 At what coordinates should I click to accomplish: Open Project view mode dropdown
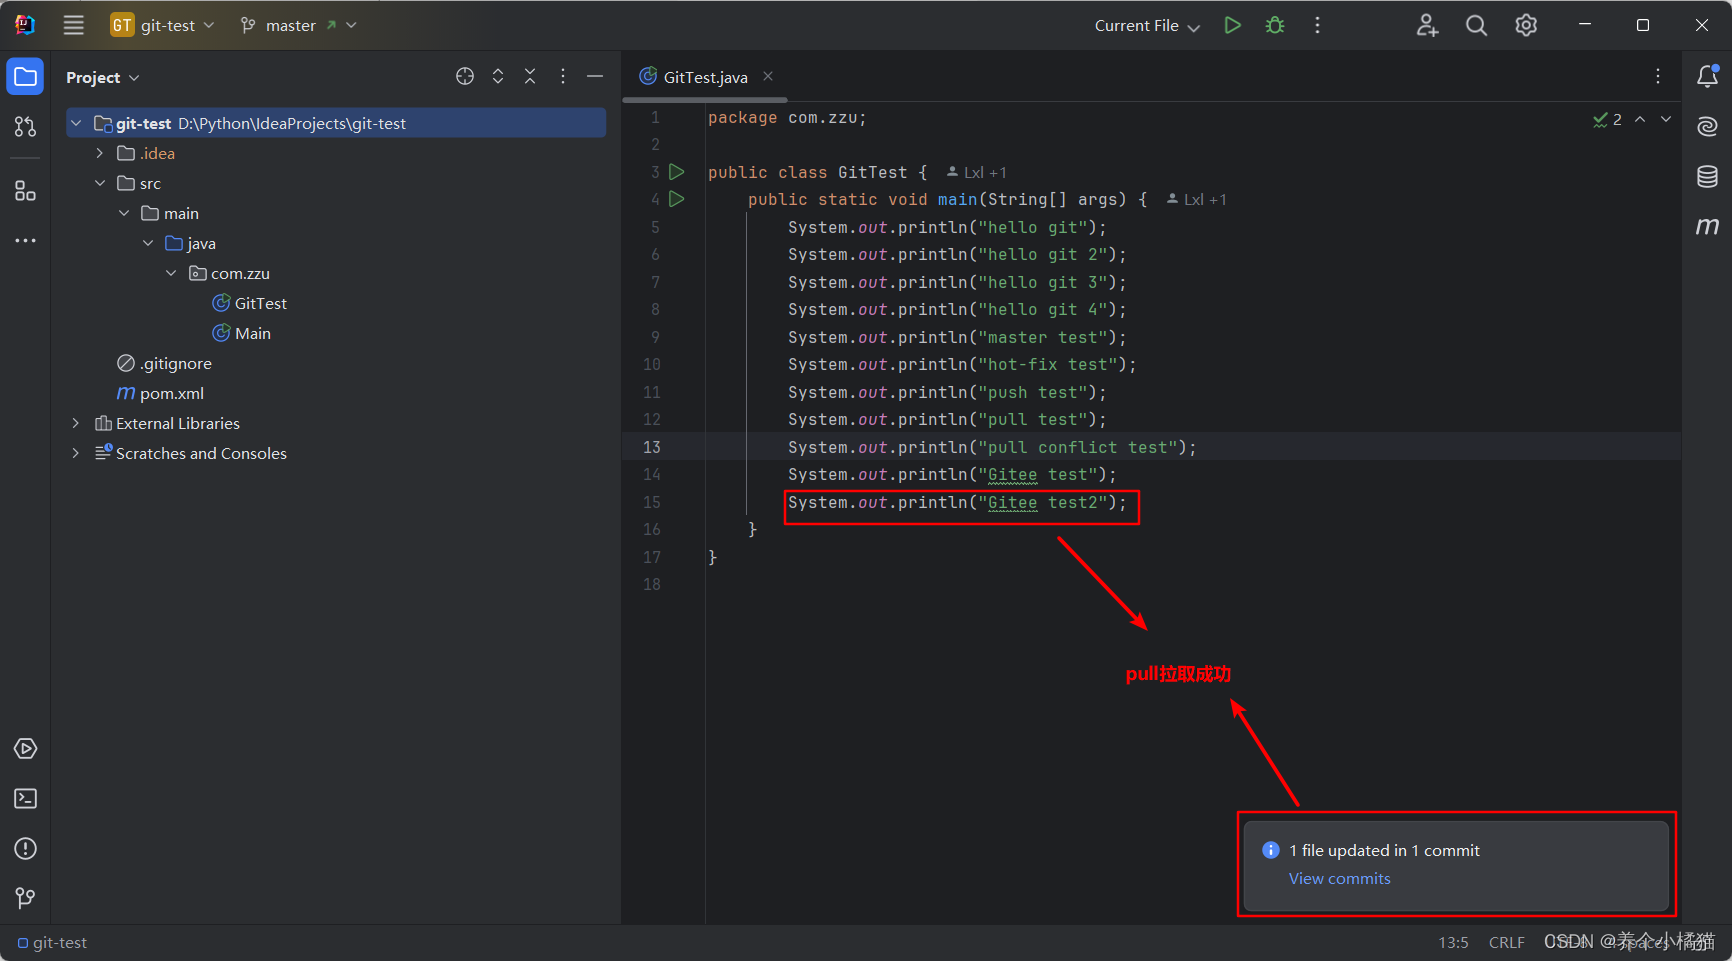click(x=102, y=77)
